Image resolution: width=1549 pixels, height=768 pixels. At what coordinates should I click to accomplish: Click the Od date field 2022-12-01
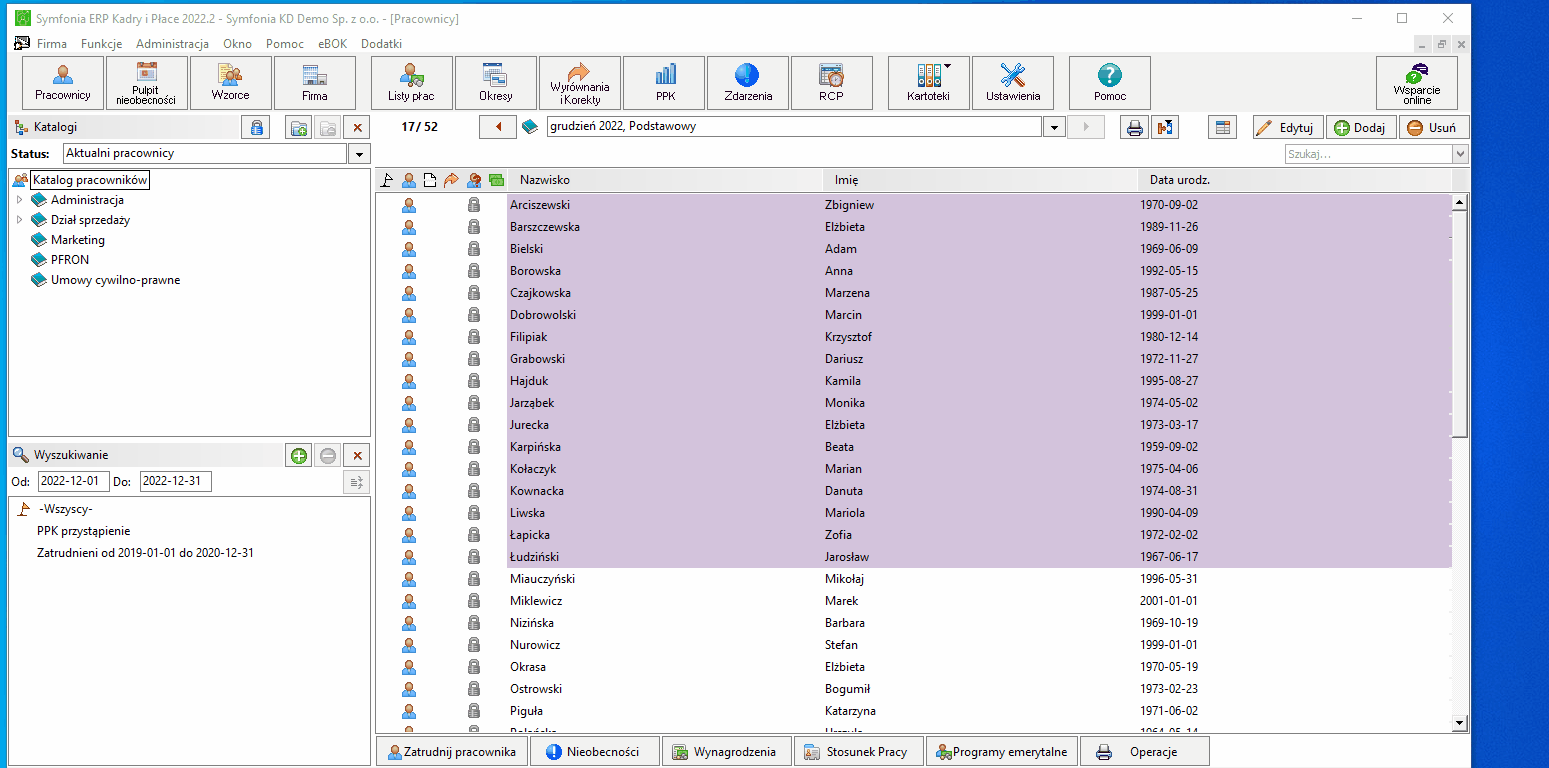(73, 481)
